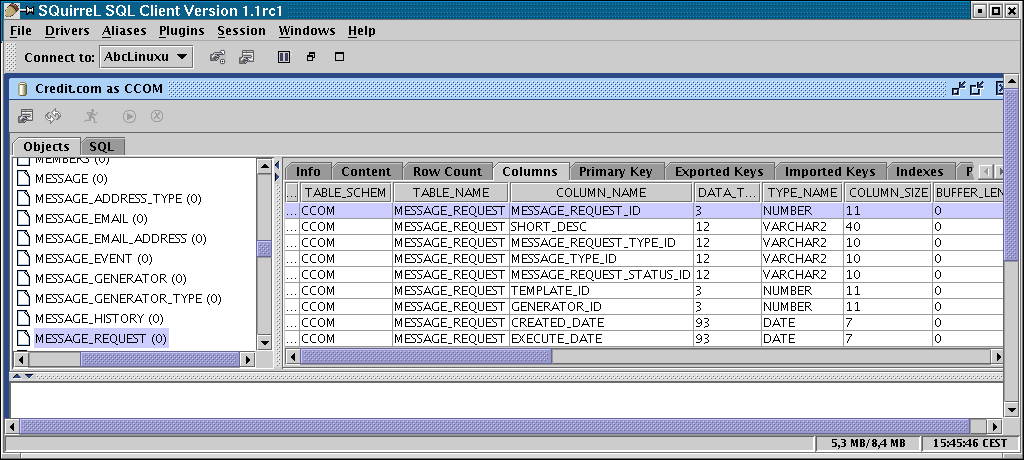The width and height of the screenshot is (1024, 460).
Task: Click the circled X icon in session toolbar
Action: (x=157, y=116)
